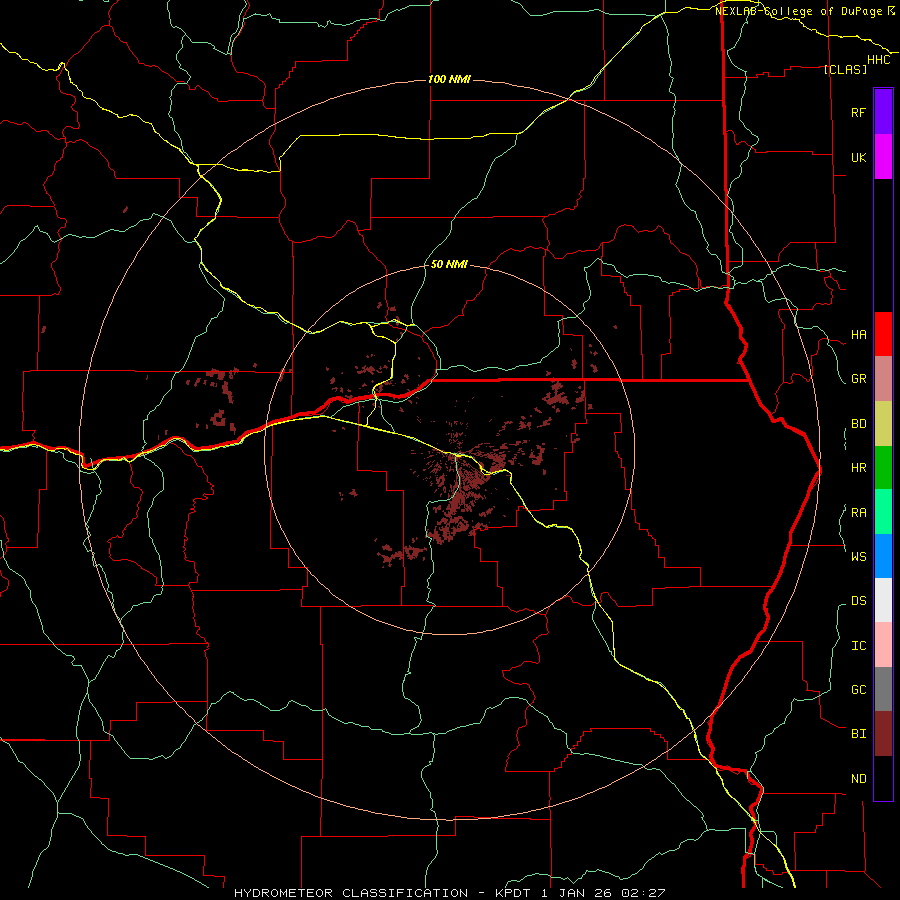Click the IC legend label
900x900 pixels.
click(858, 646)
